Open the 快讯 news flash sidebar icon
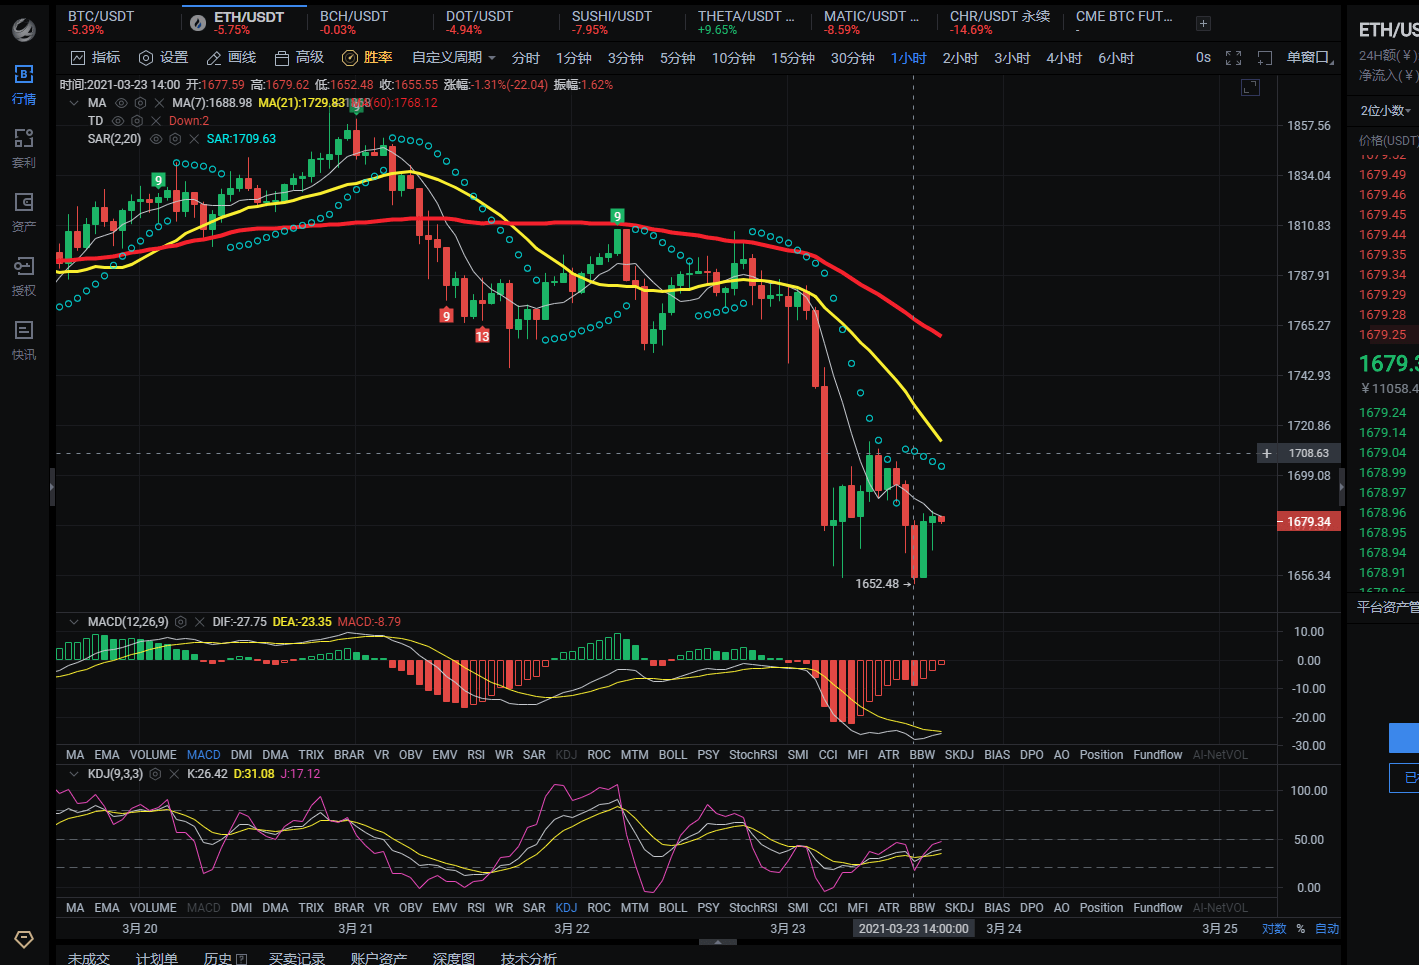Screen dimensions: 1419x965 (24, 340)
